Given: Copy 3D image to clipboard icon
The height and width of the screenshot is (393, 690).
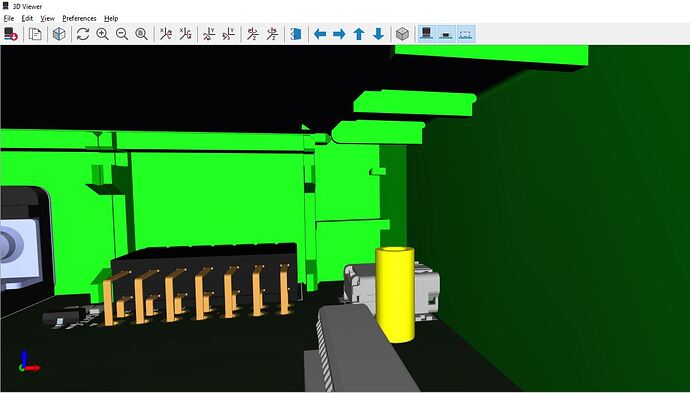Looking at the screenshot, I should 35,34.
